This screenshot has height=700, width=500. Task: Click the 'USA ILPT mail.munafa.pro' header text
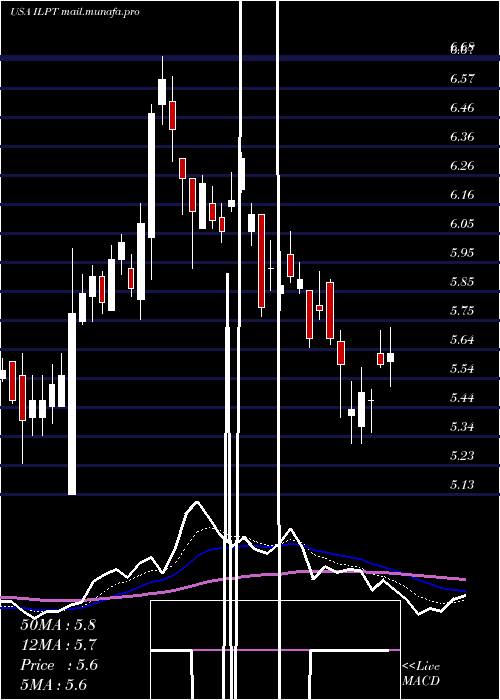[75, 12]
